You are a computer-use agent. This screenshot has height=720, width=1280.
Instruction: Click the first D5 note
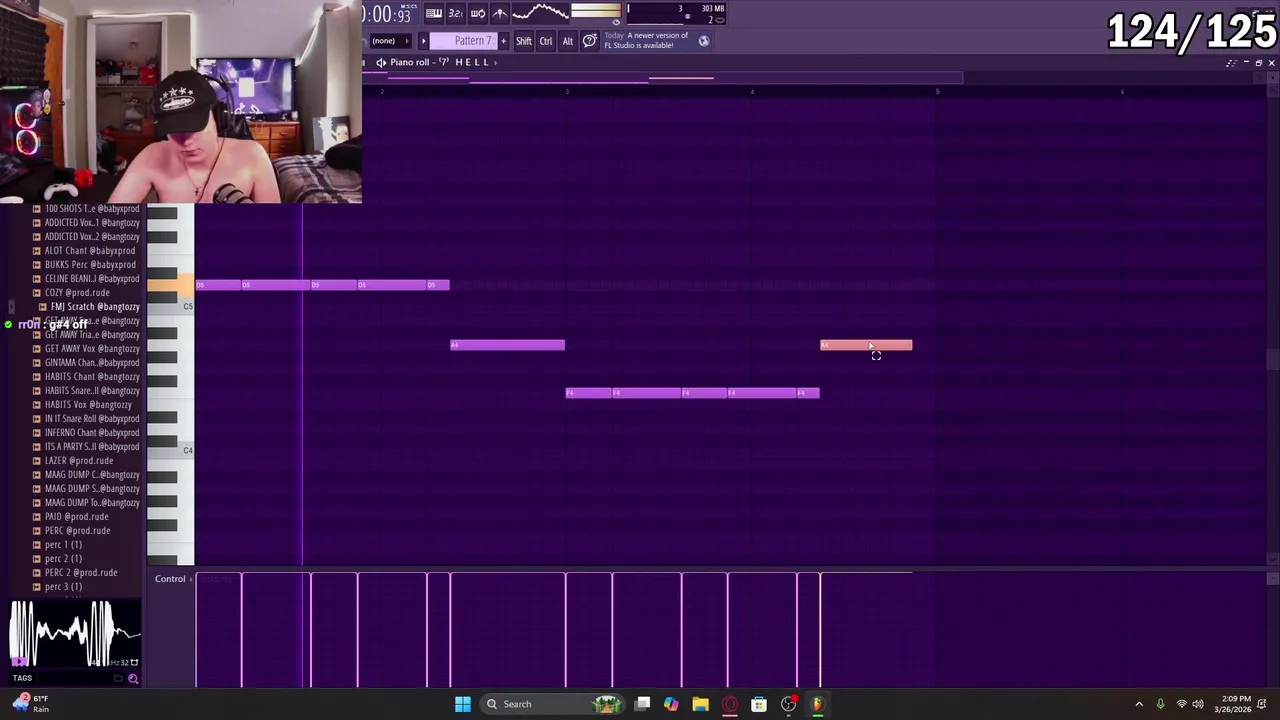(218, 285)
